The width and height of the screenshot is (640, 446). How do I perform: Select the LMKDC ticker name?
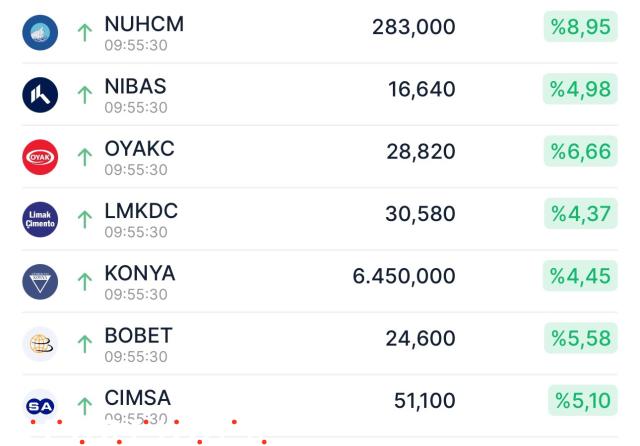pyautogui.click(x=141, y=211)
